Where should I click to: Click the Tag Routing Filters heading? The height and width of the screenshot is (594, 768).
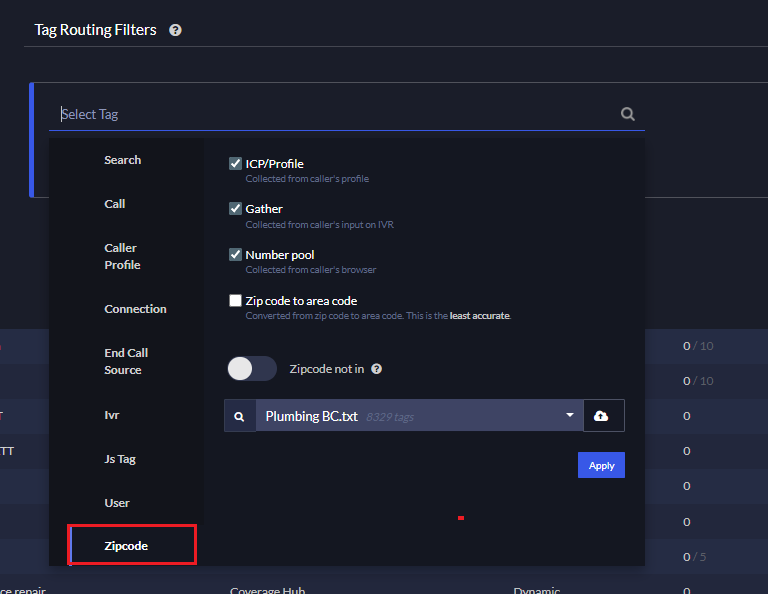[x=96, y=30]
